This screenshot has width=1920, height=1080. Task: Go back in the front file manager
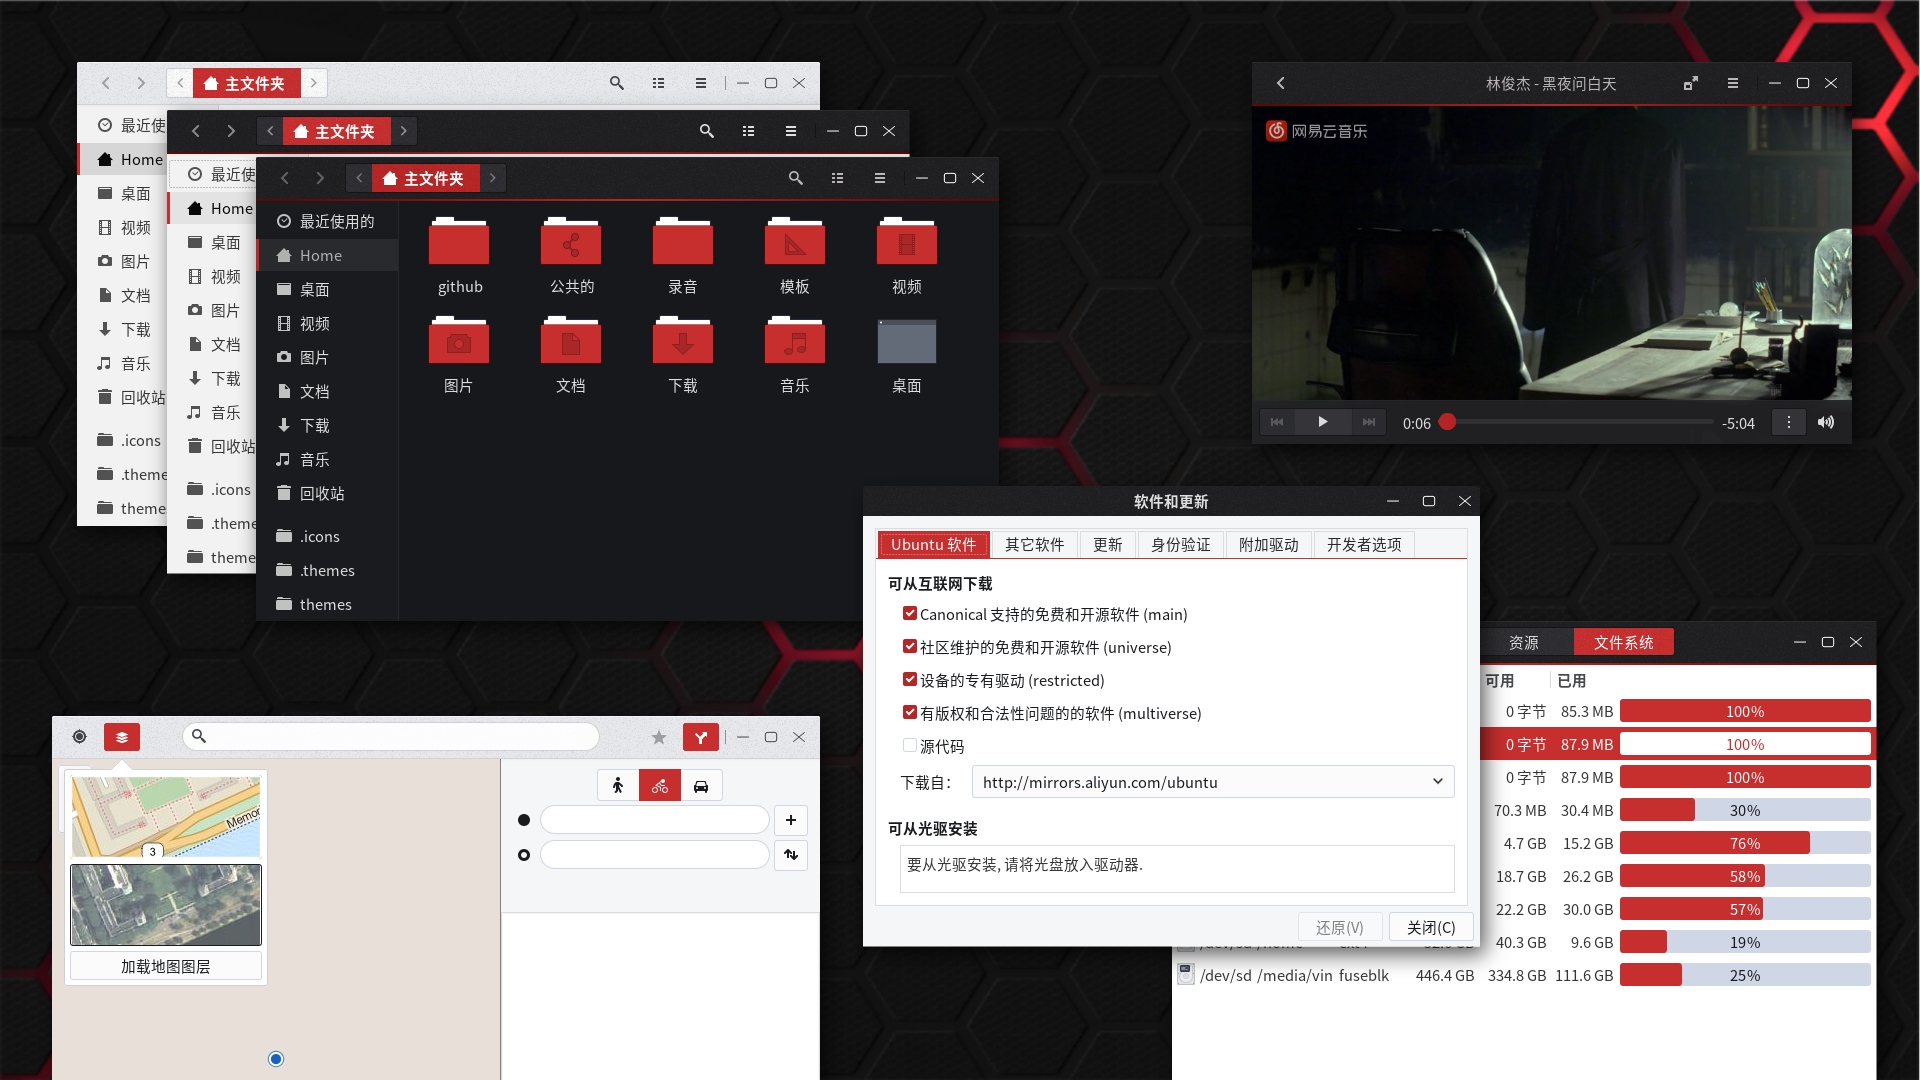tap(285, 178)
